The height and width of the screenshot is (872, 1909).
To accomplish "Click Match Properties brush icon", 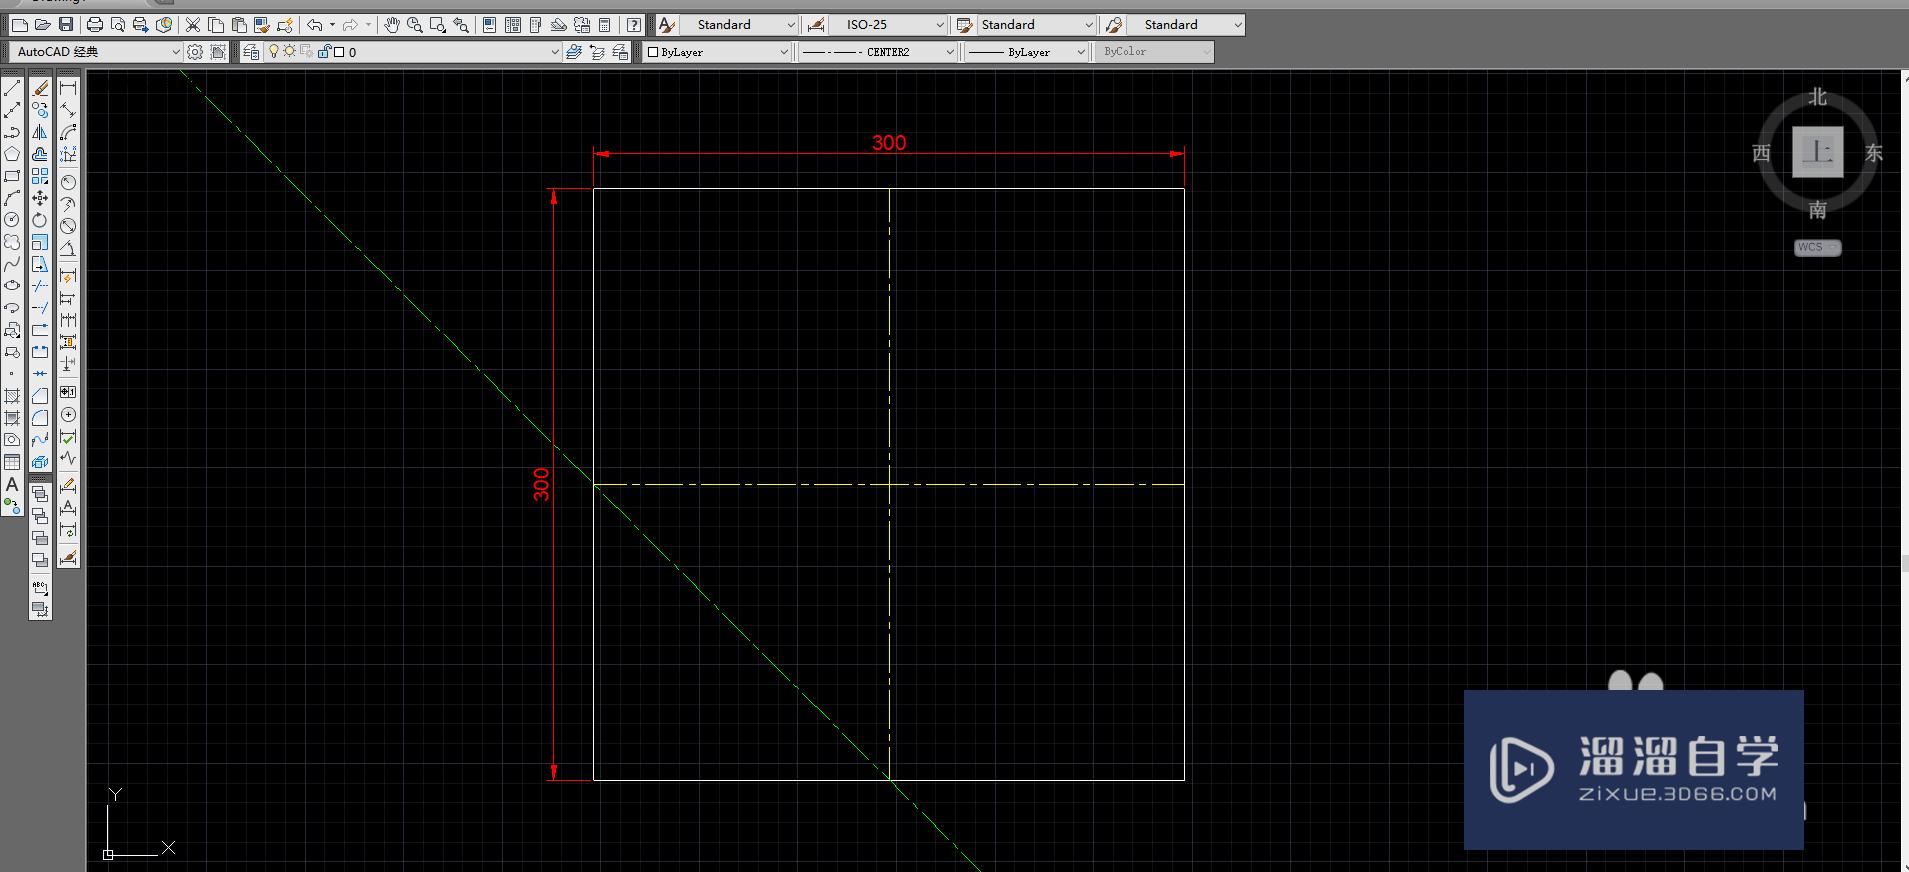I will [262, 25].
